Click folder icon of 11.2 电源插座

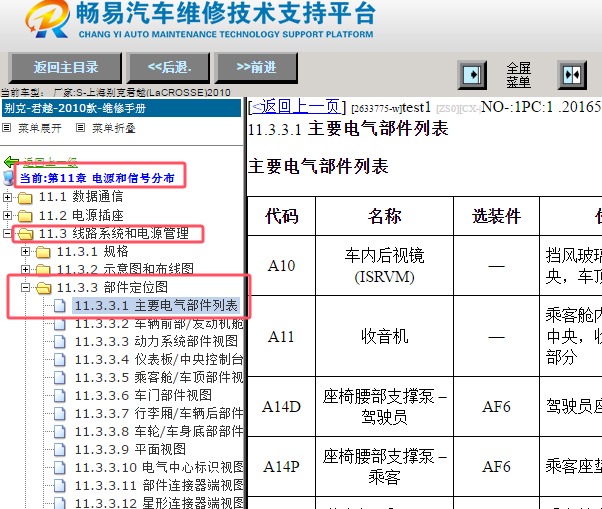(25, 216)
